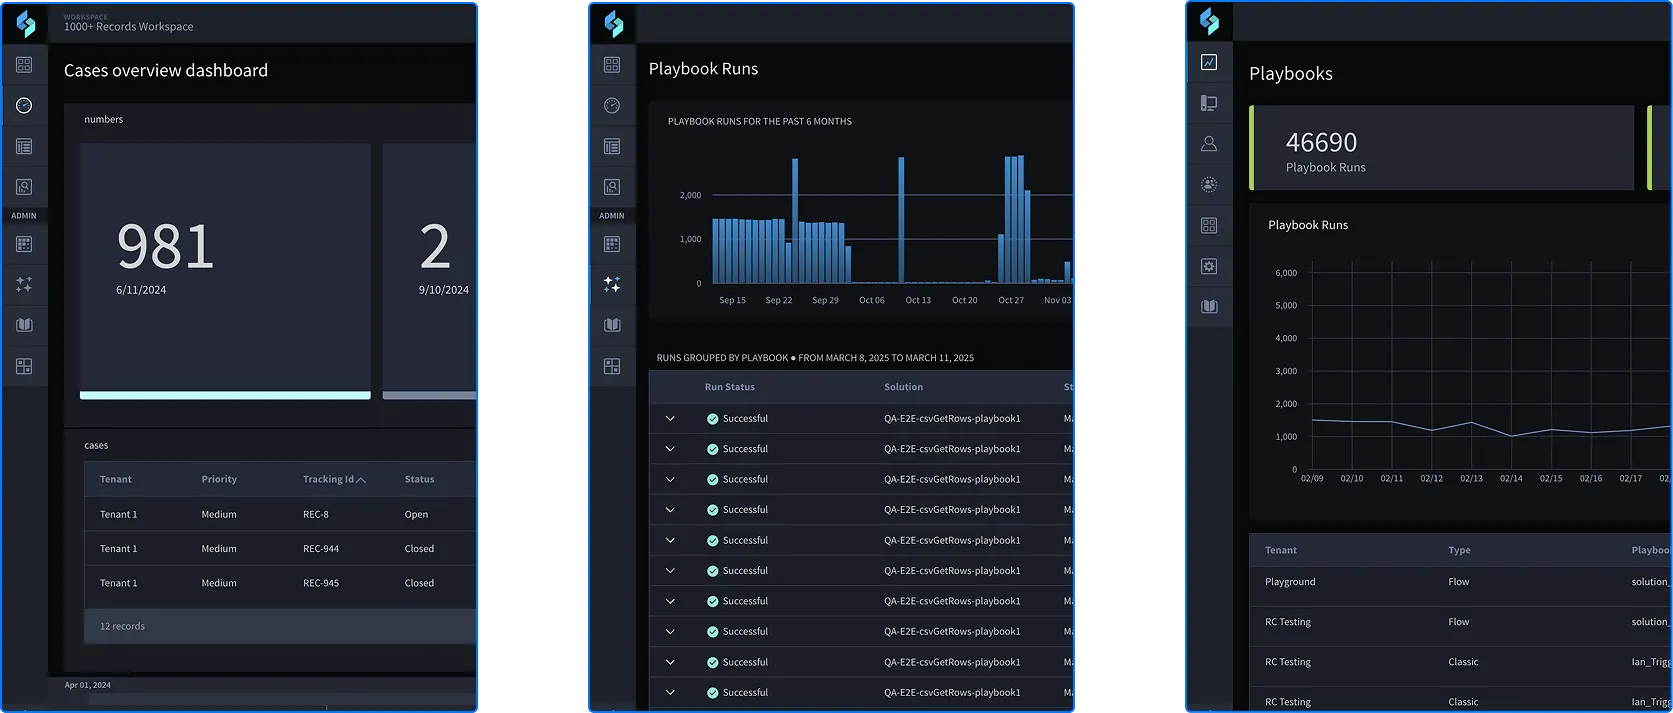Click the app logo in Playbook Runs panel
This screenshot has width=1673, height=713.
(613, 24)
